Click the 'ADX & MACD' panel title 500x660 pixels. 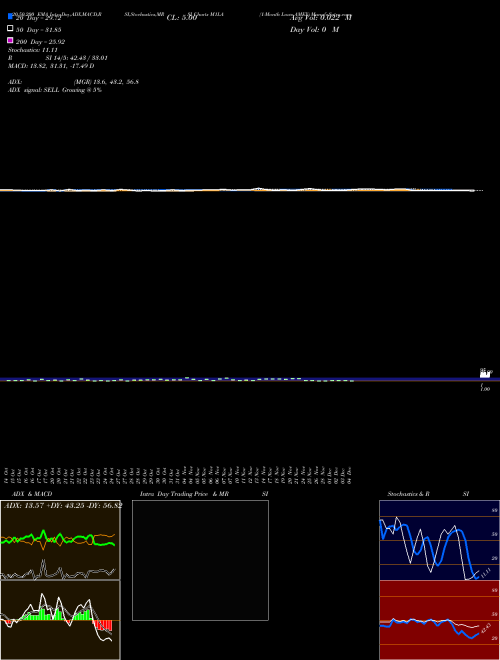(32, 494)
